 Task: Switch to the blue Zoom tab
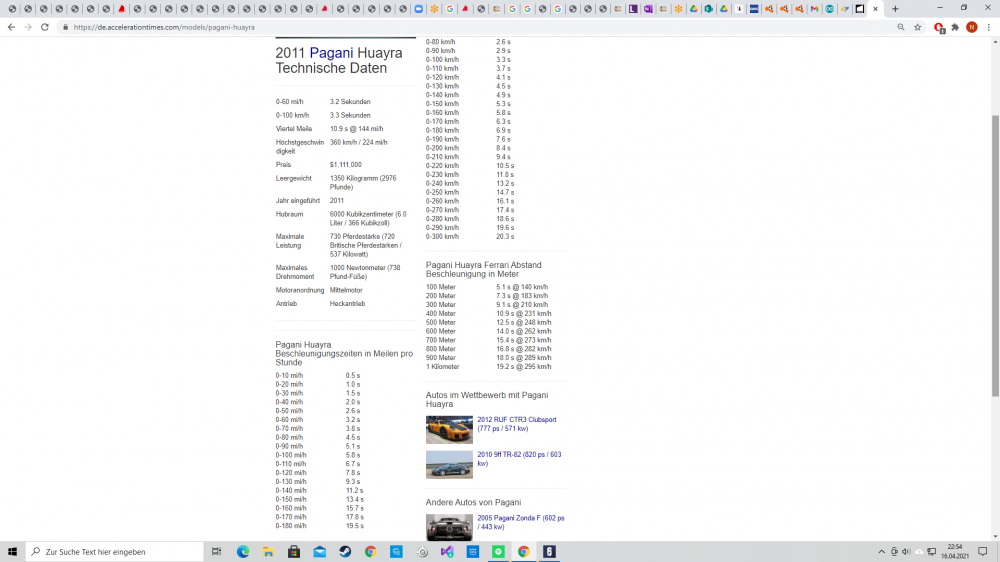[x=418, y=9]
